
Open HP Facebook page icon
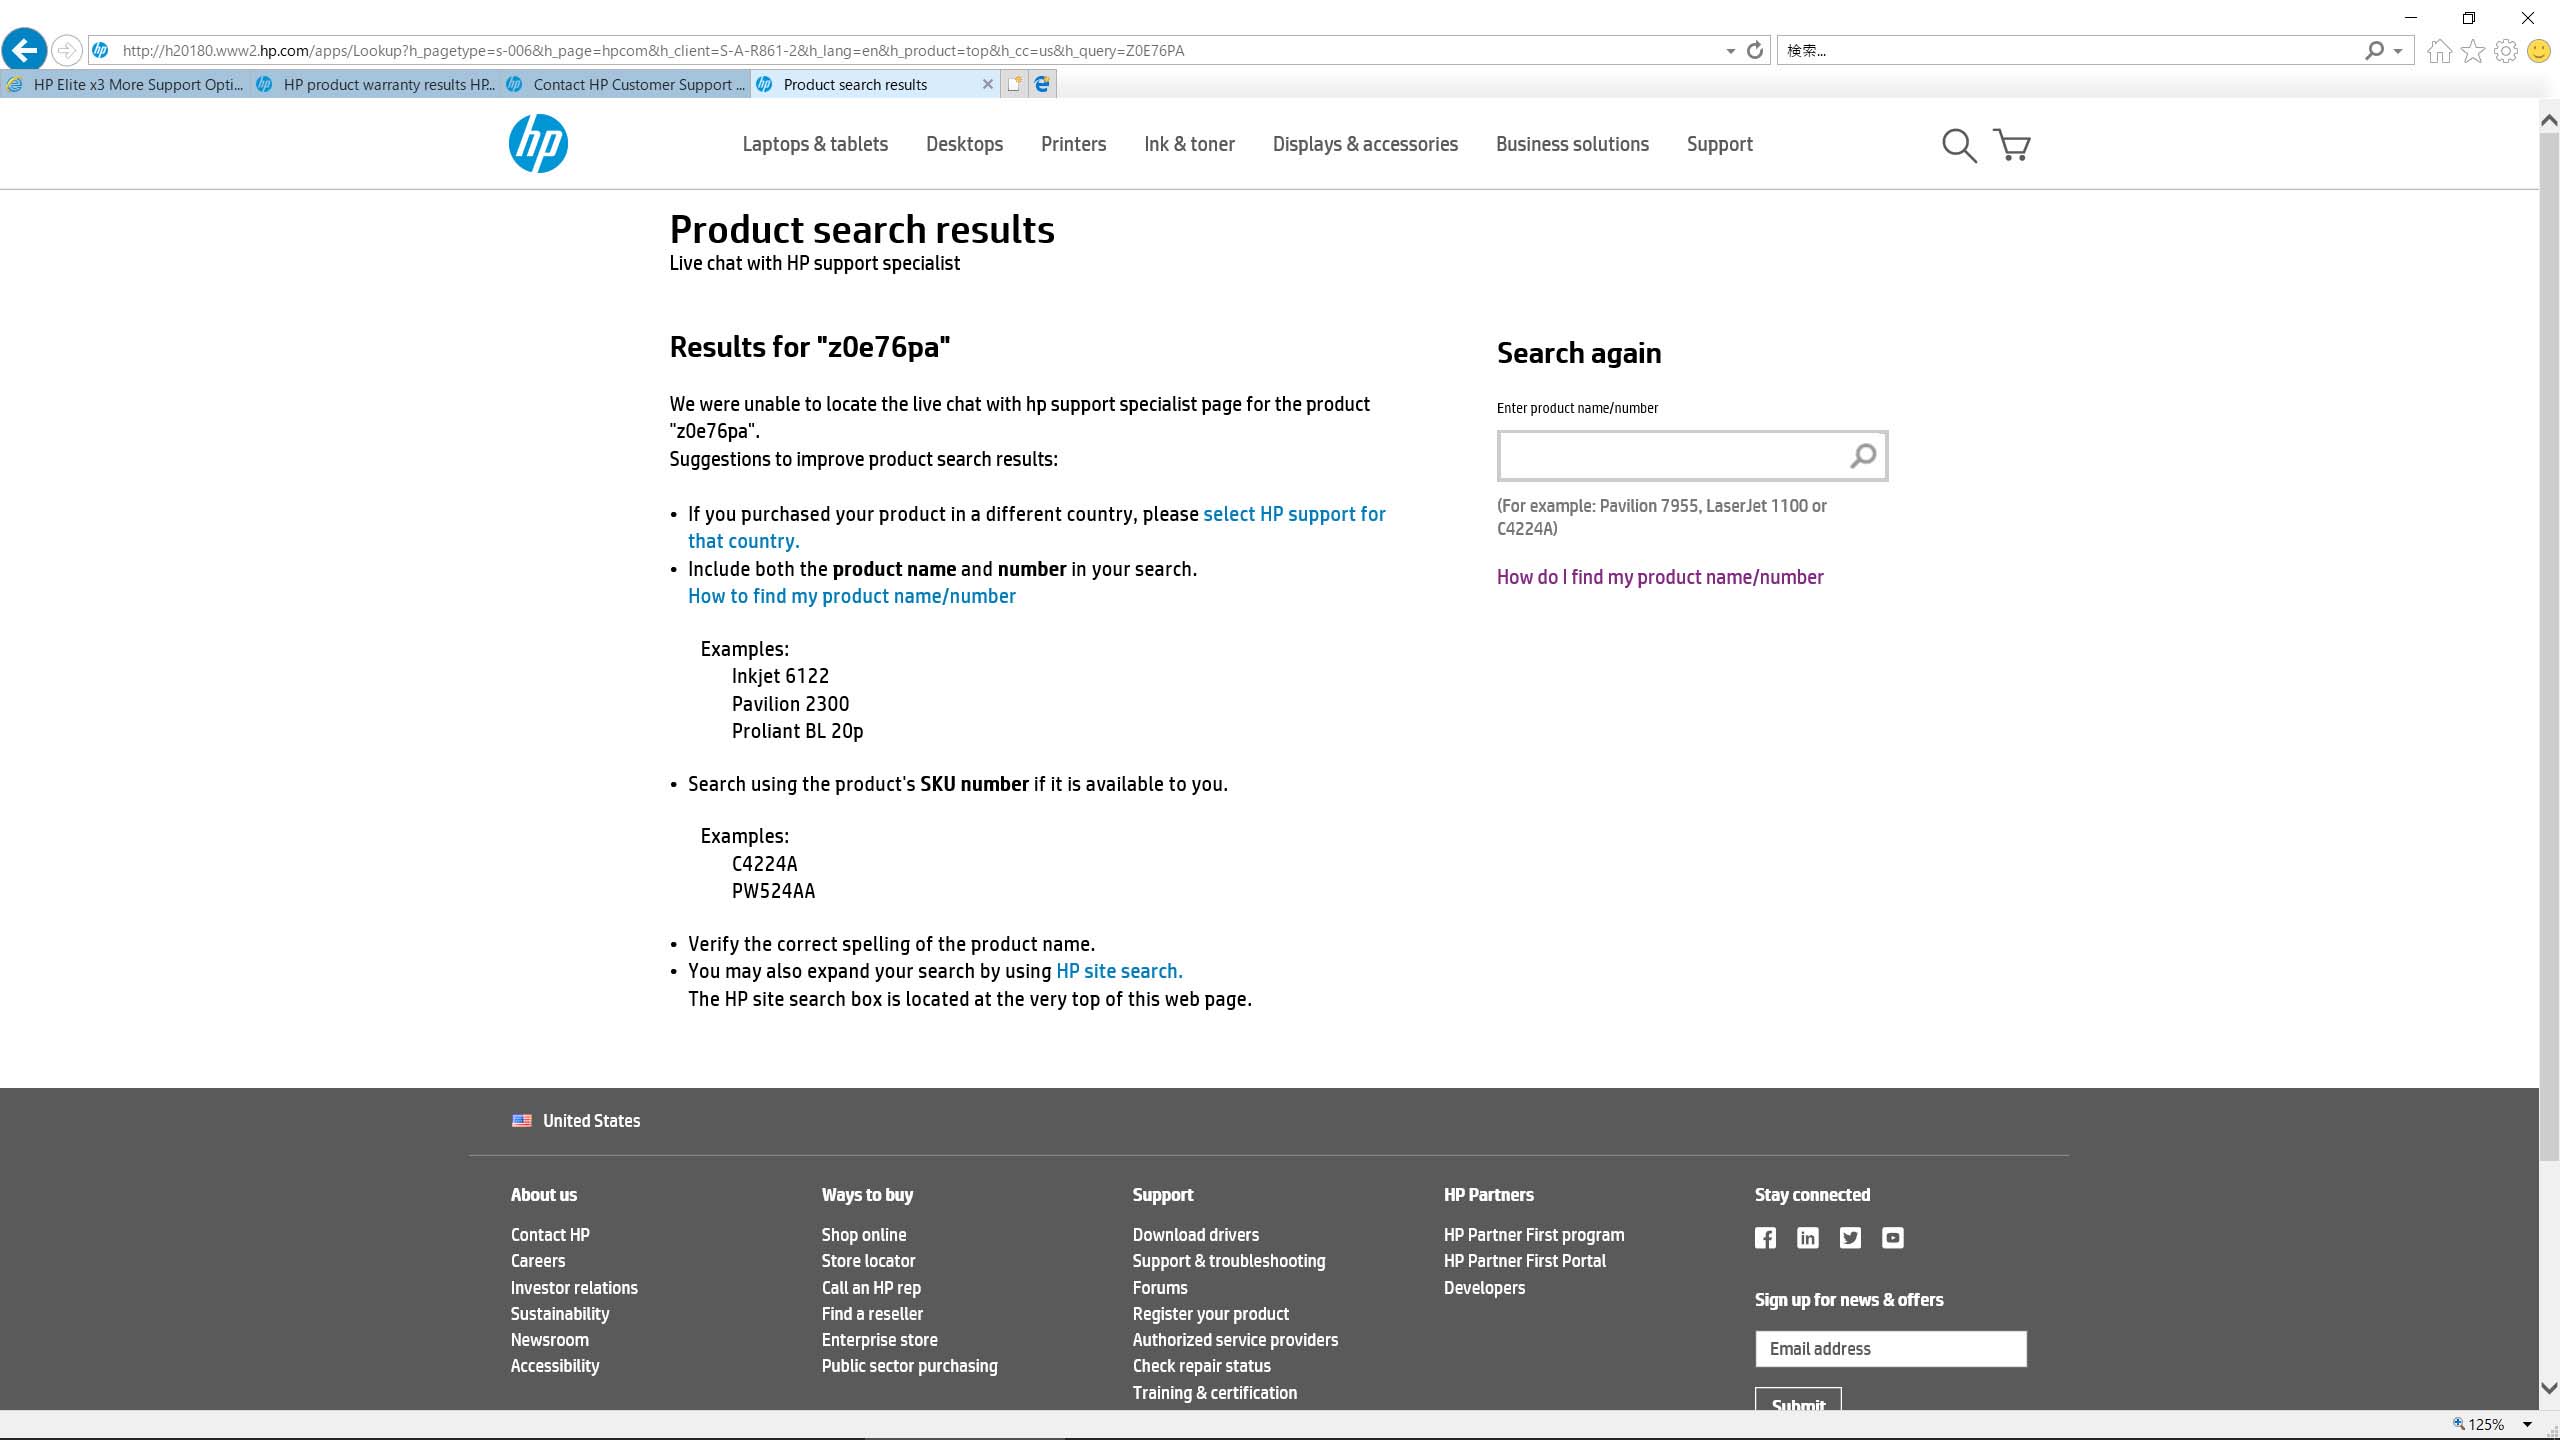[x=1765, y=1238]
